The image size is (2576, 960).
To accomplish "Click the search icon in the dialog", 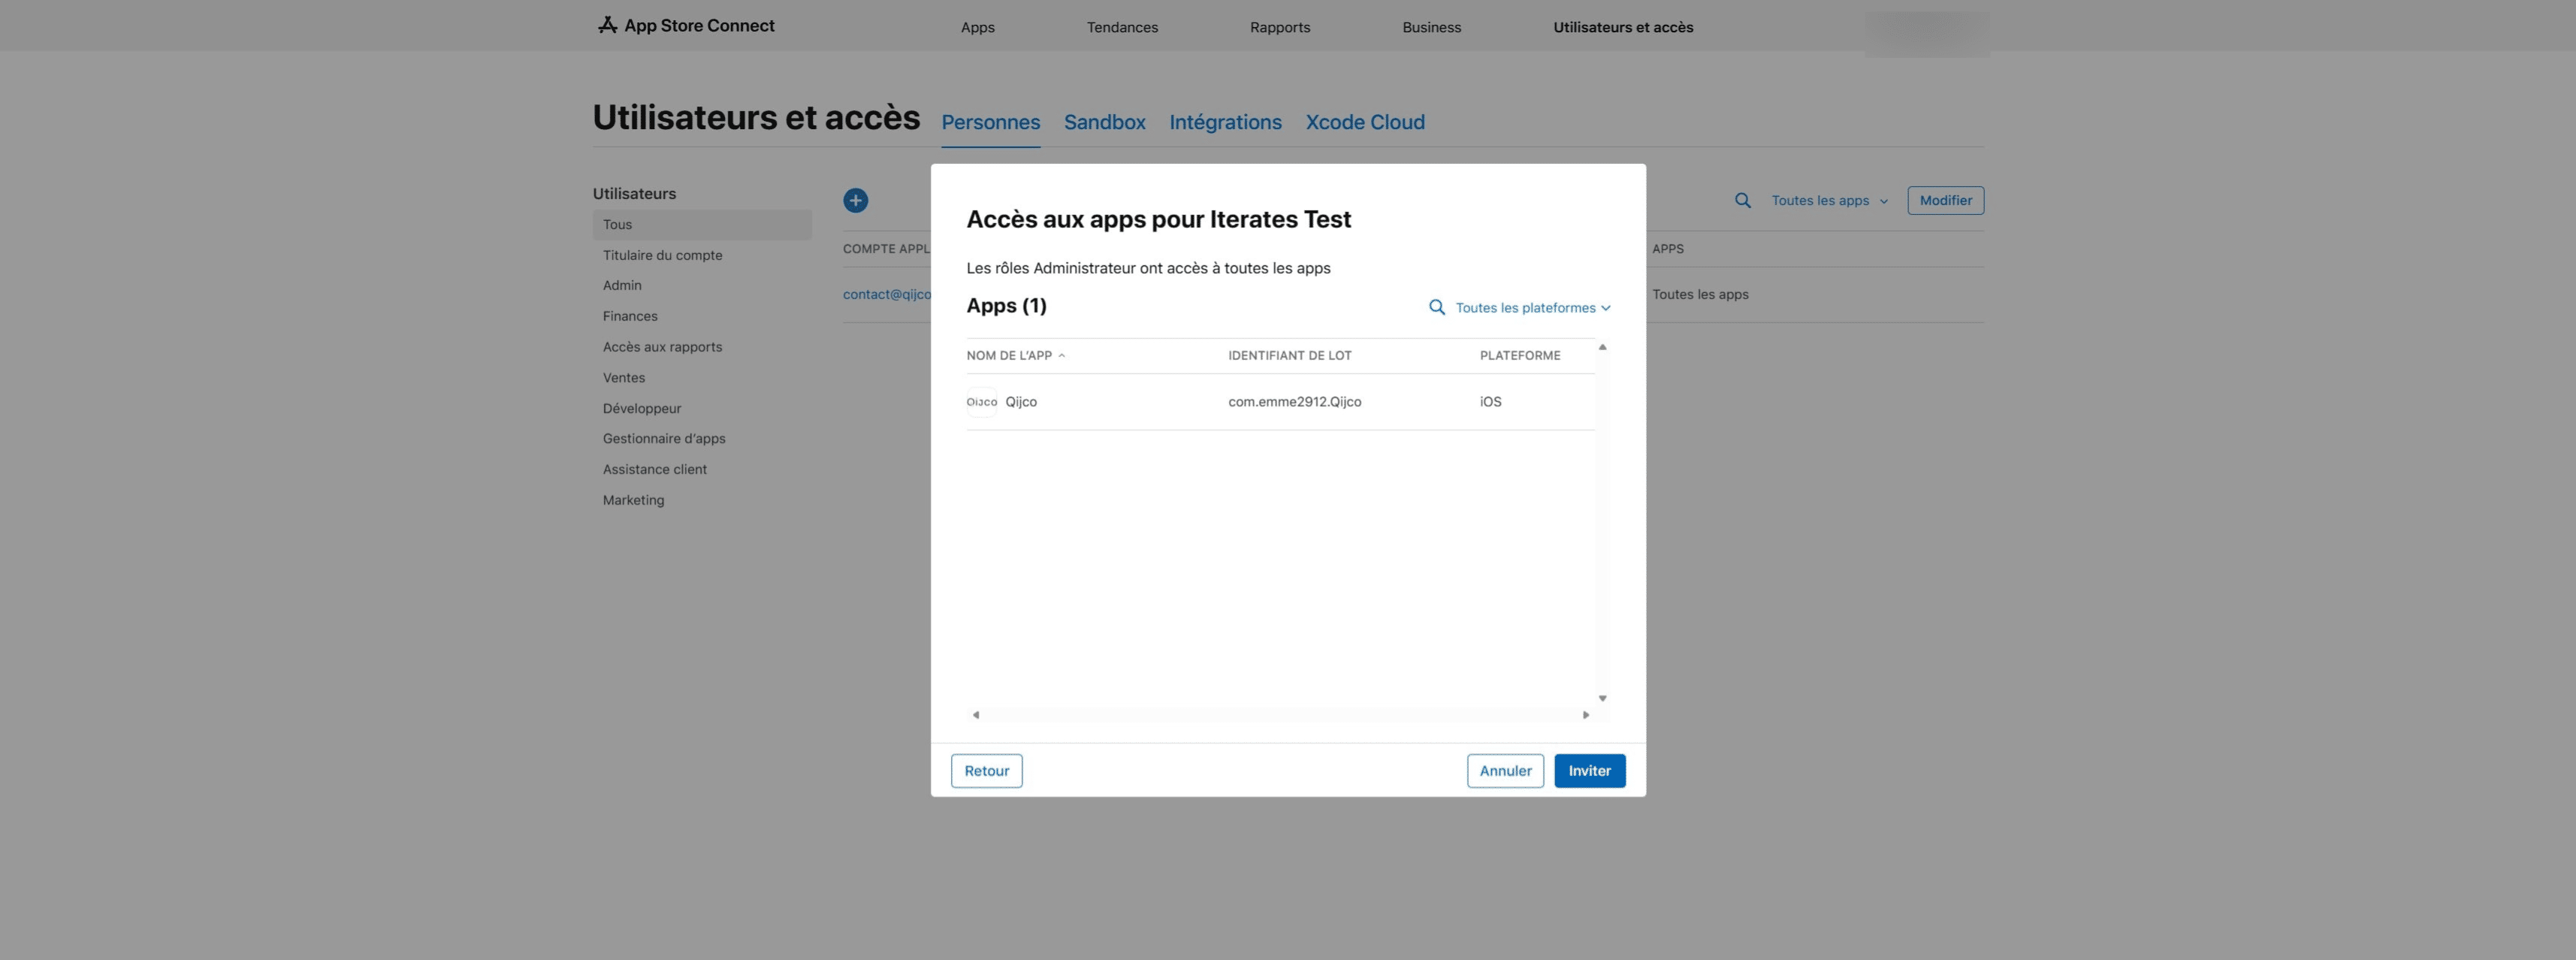I will (1436, 307).
